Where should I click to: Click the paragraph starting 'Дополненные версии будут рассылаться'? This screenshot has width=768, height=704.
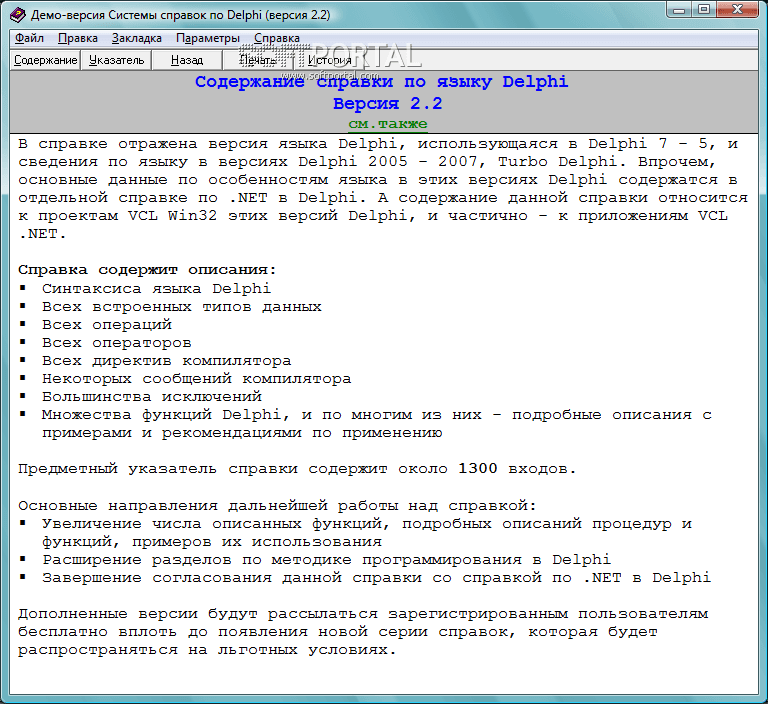(363, 632)
